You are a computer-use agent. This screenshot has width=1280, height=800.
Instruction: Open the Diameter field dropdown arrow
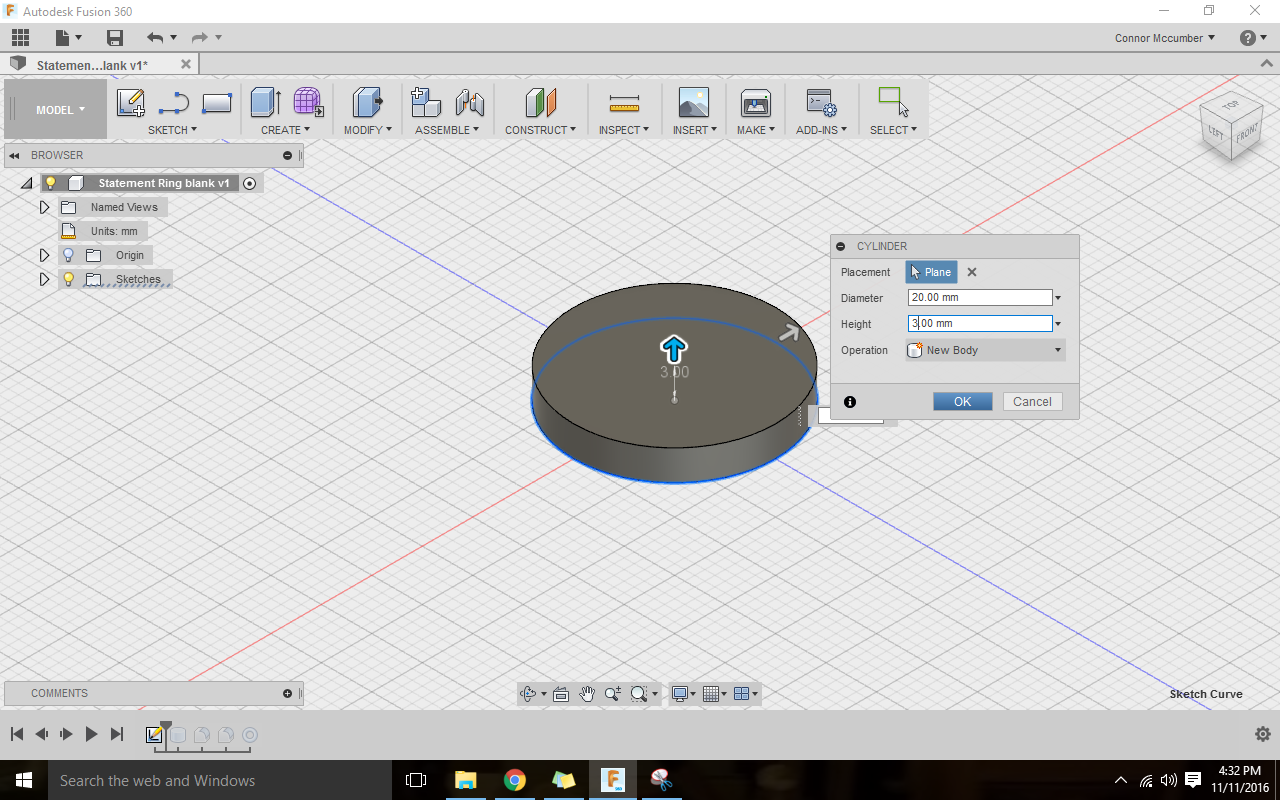coord(1058,298)
